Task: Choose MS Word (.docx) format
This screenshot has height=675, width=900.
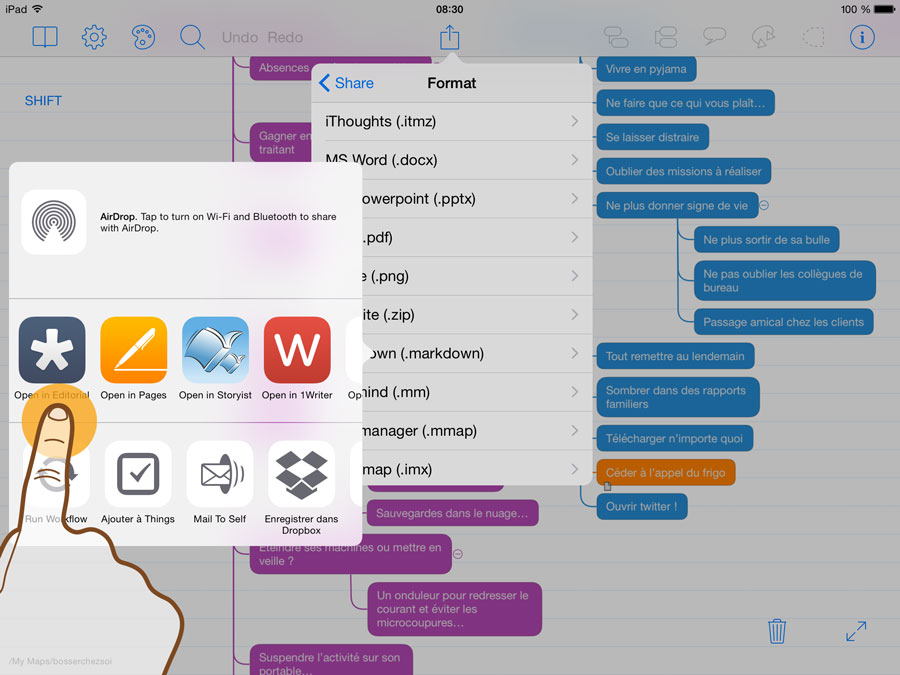Action: pyautogui.click(x=452, y=160)
